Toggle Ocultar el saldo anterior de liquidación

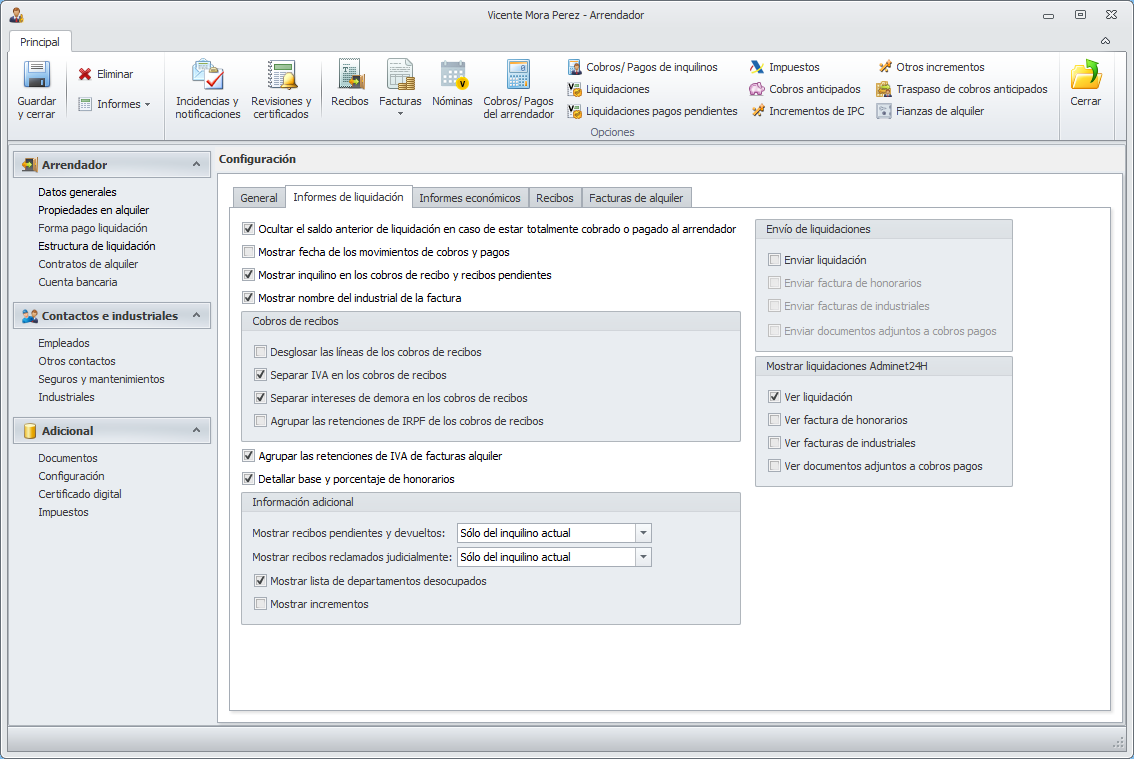pos(249,229)
